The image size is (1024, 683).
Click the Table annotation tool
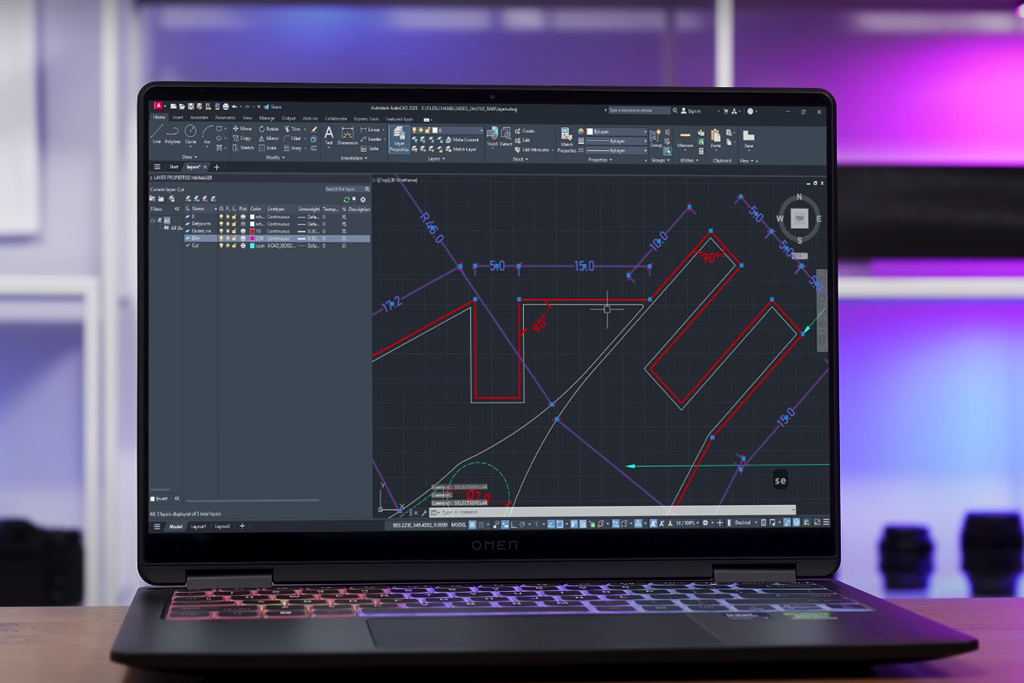pyautogui.click(x=368, y=149)
